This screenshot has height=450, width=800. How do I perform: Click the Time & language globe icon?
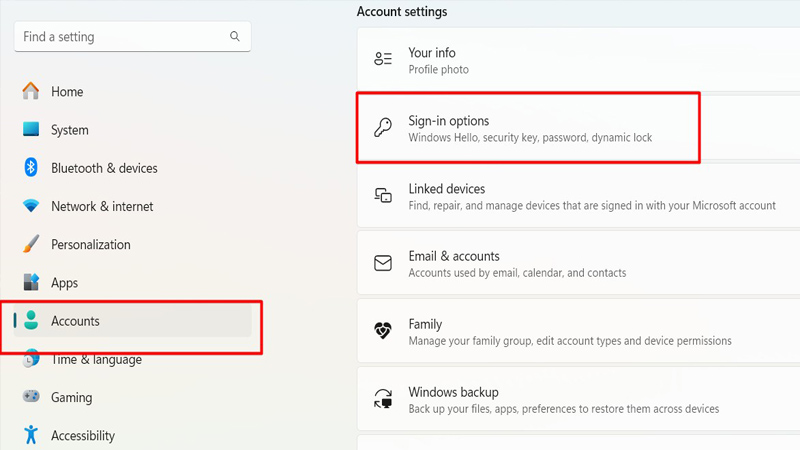click(x=31, y=359)
